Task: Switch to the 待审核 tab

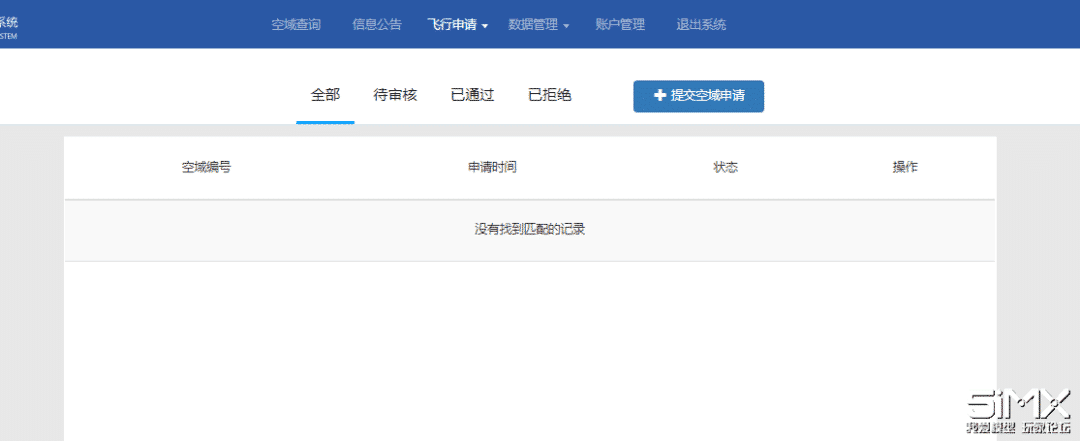Action: coord(395,96)
